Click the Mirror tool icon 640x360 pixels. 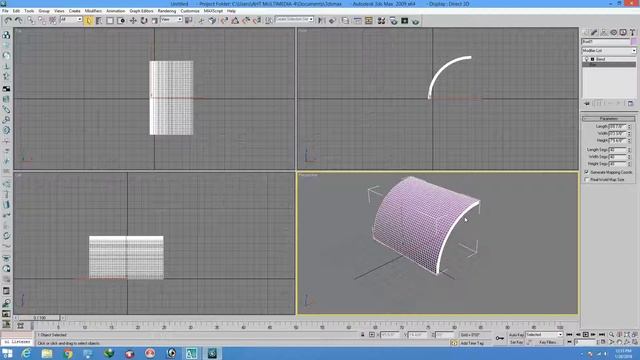[x=322, y=20]
